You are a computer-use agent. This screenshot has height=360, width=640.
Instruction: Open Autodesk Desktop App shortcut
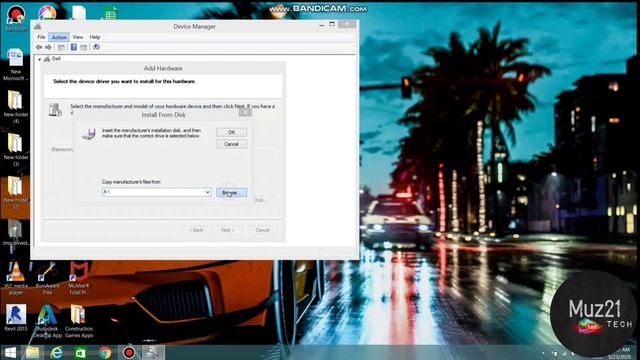pyautogui.click(x=47, y=321)
